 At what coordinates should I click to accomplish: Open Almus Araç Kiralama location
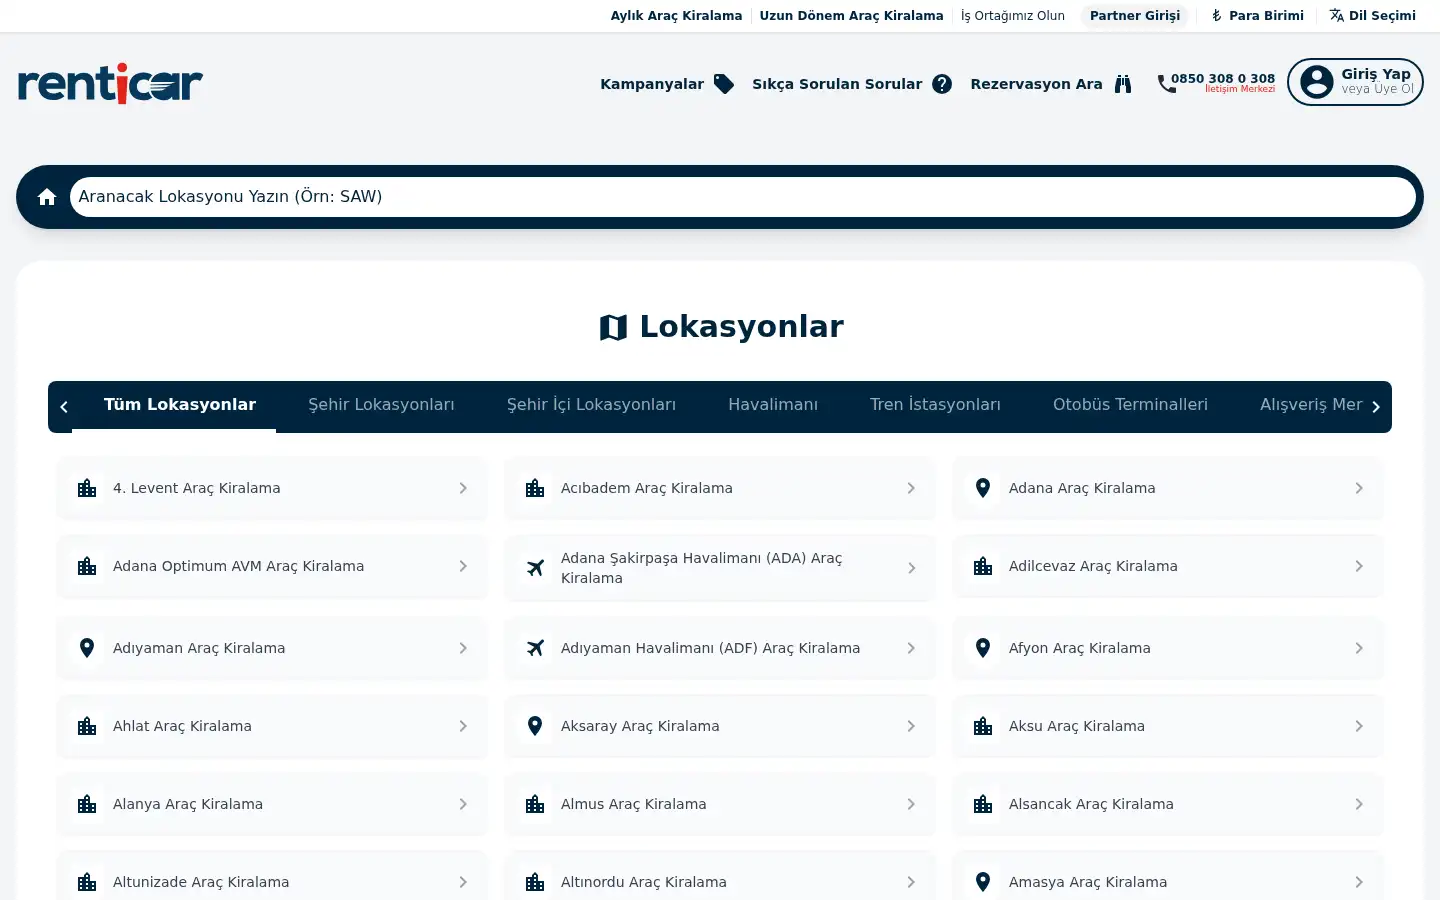coord(720,804)
